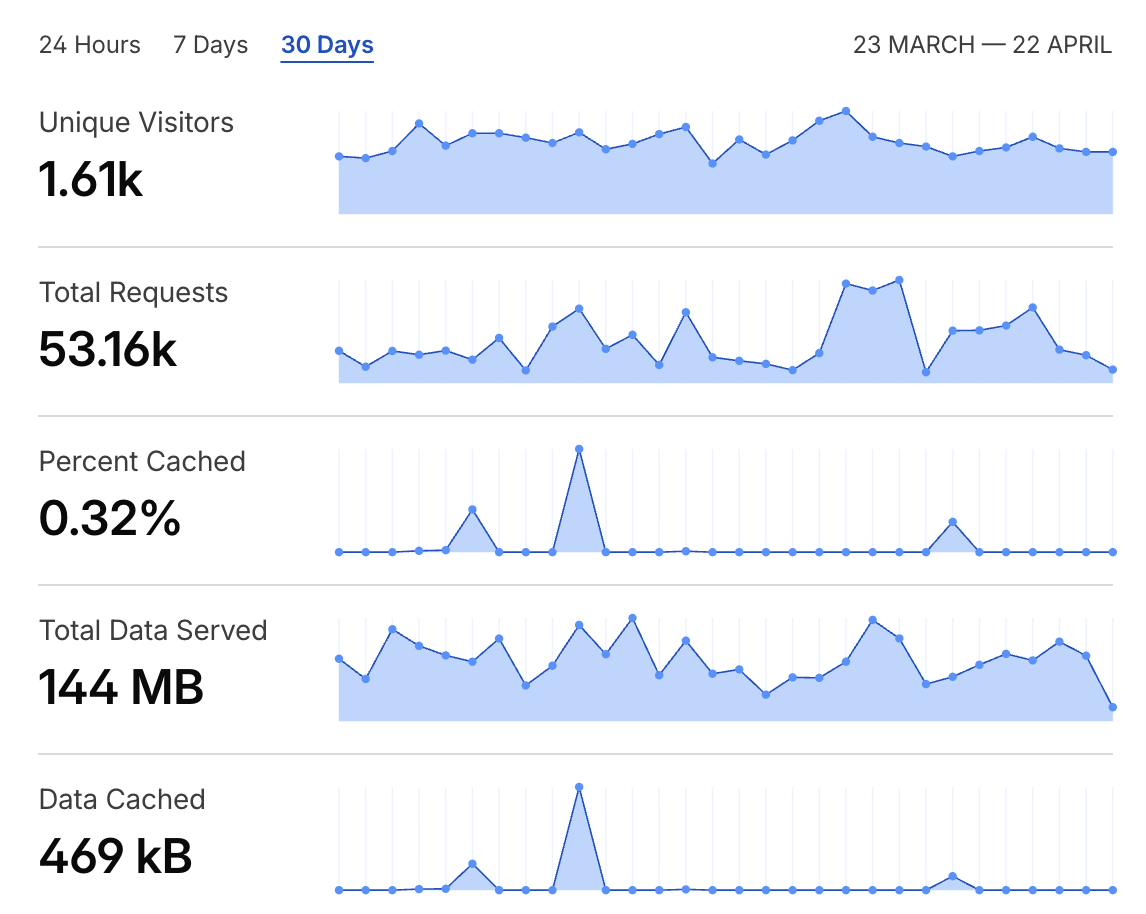Screen dimensions: 1146x914
Task: Click the 53.16k requests value
Action: (x=108, y=349)
